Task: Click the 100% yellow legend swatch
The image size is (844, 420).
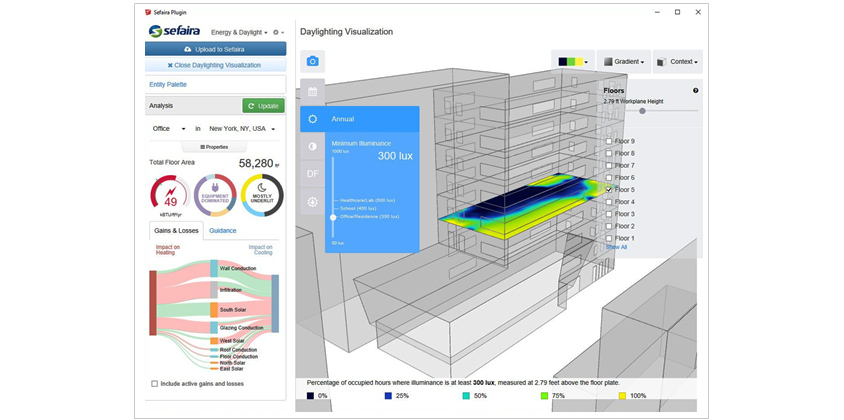Action: coord(622,396)
